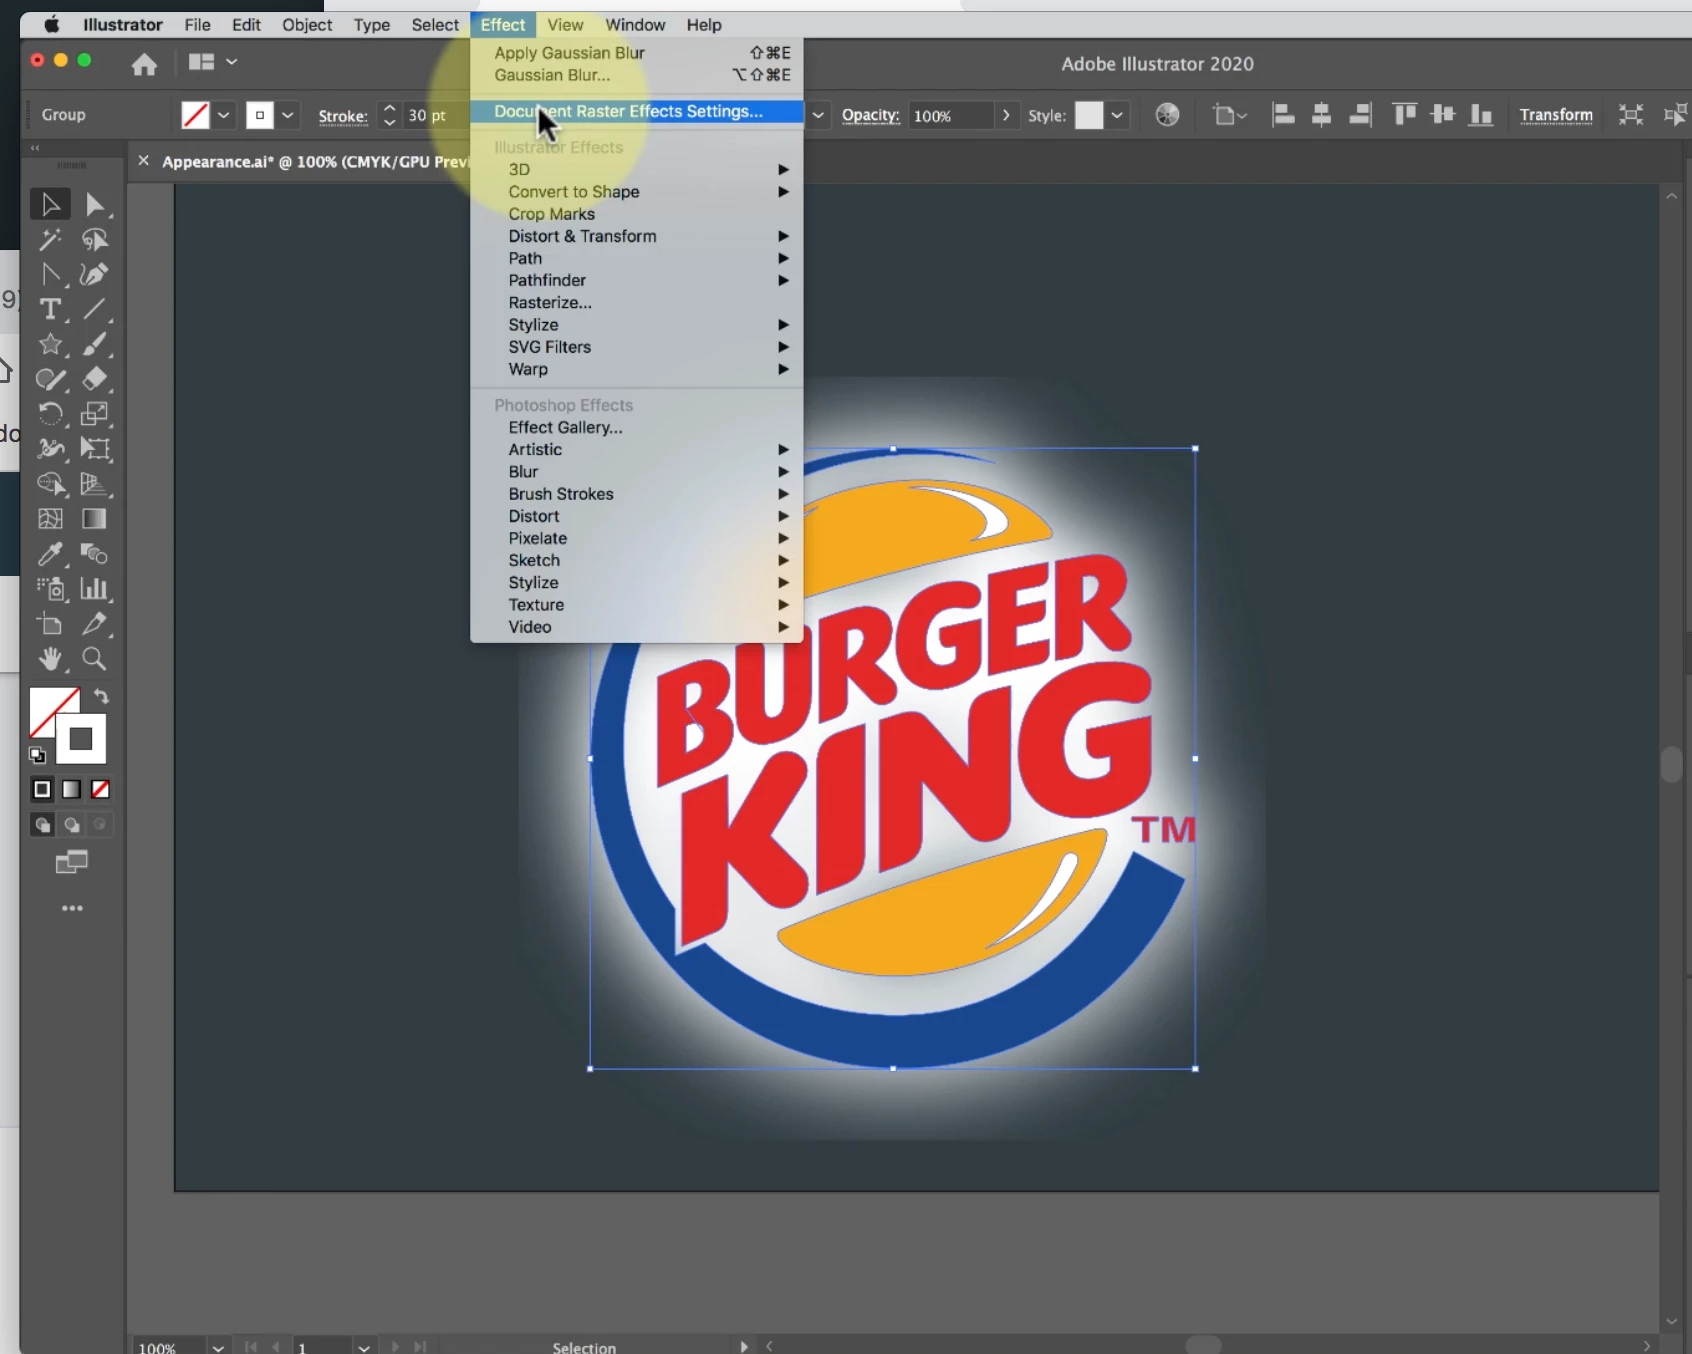Open artboard number dropdown

tap(364, 1347)
